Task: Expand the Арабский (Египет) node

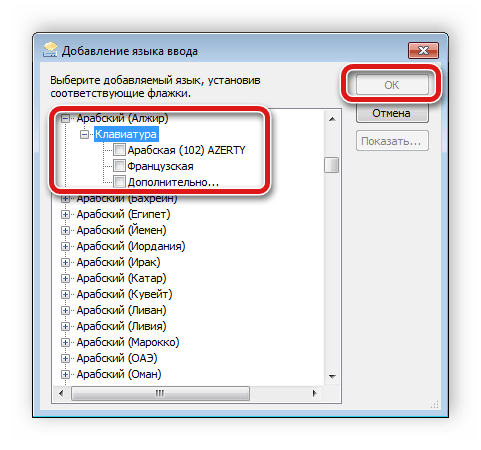Action: click(x=65, y=214)
